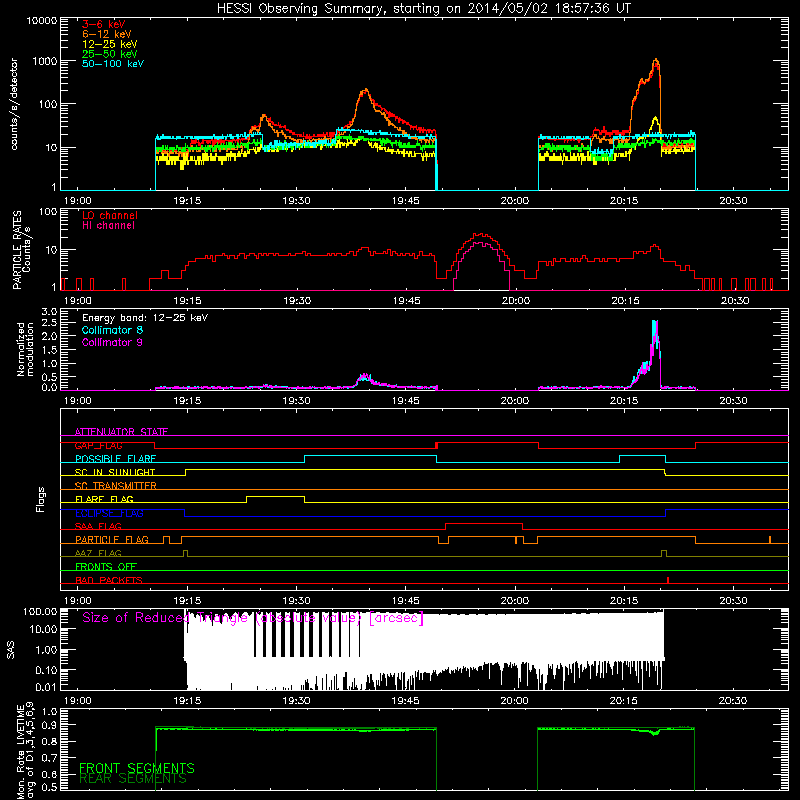
Task: Click the HESSI Observing Summary title text
Action: tap(423, 9)
